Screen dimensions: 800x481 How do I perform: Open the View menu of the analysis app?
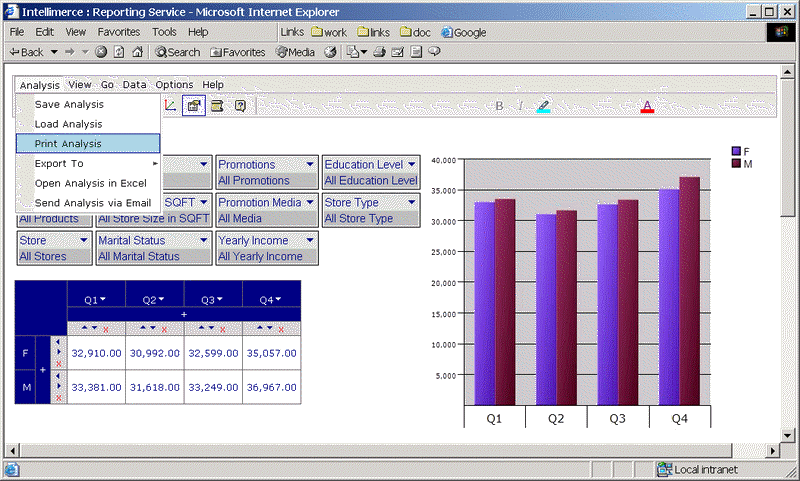(x=80, y=85)
